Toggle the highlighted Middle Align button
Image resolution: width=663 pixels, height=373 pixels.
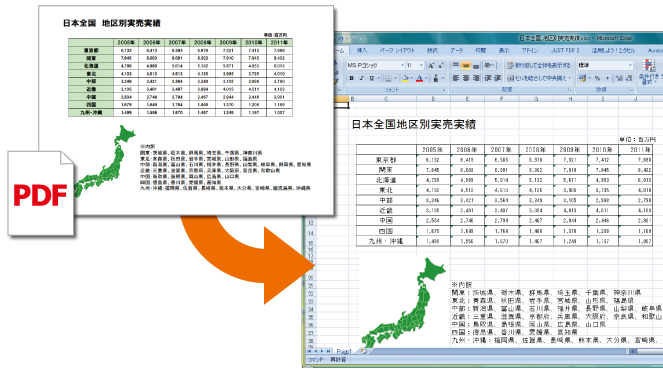(x=466, y=66)
